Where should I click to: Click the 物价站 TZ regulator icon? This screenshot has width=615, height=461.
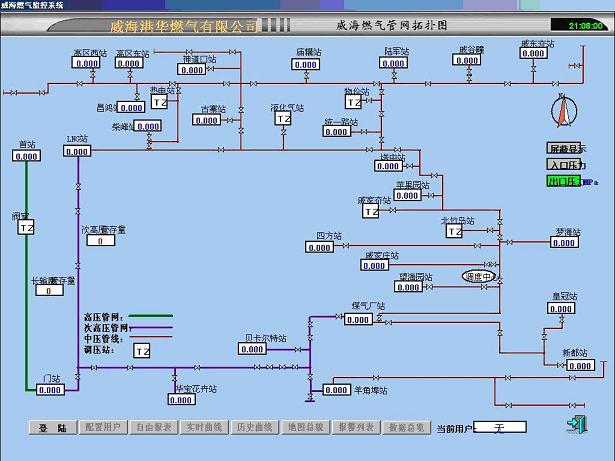(353, 102)
